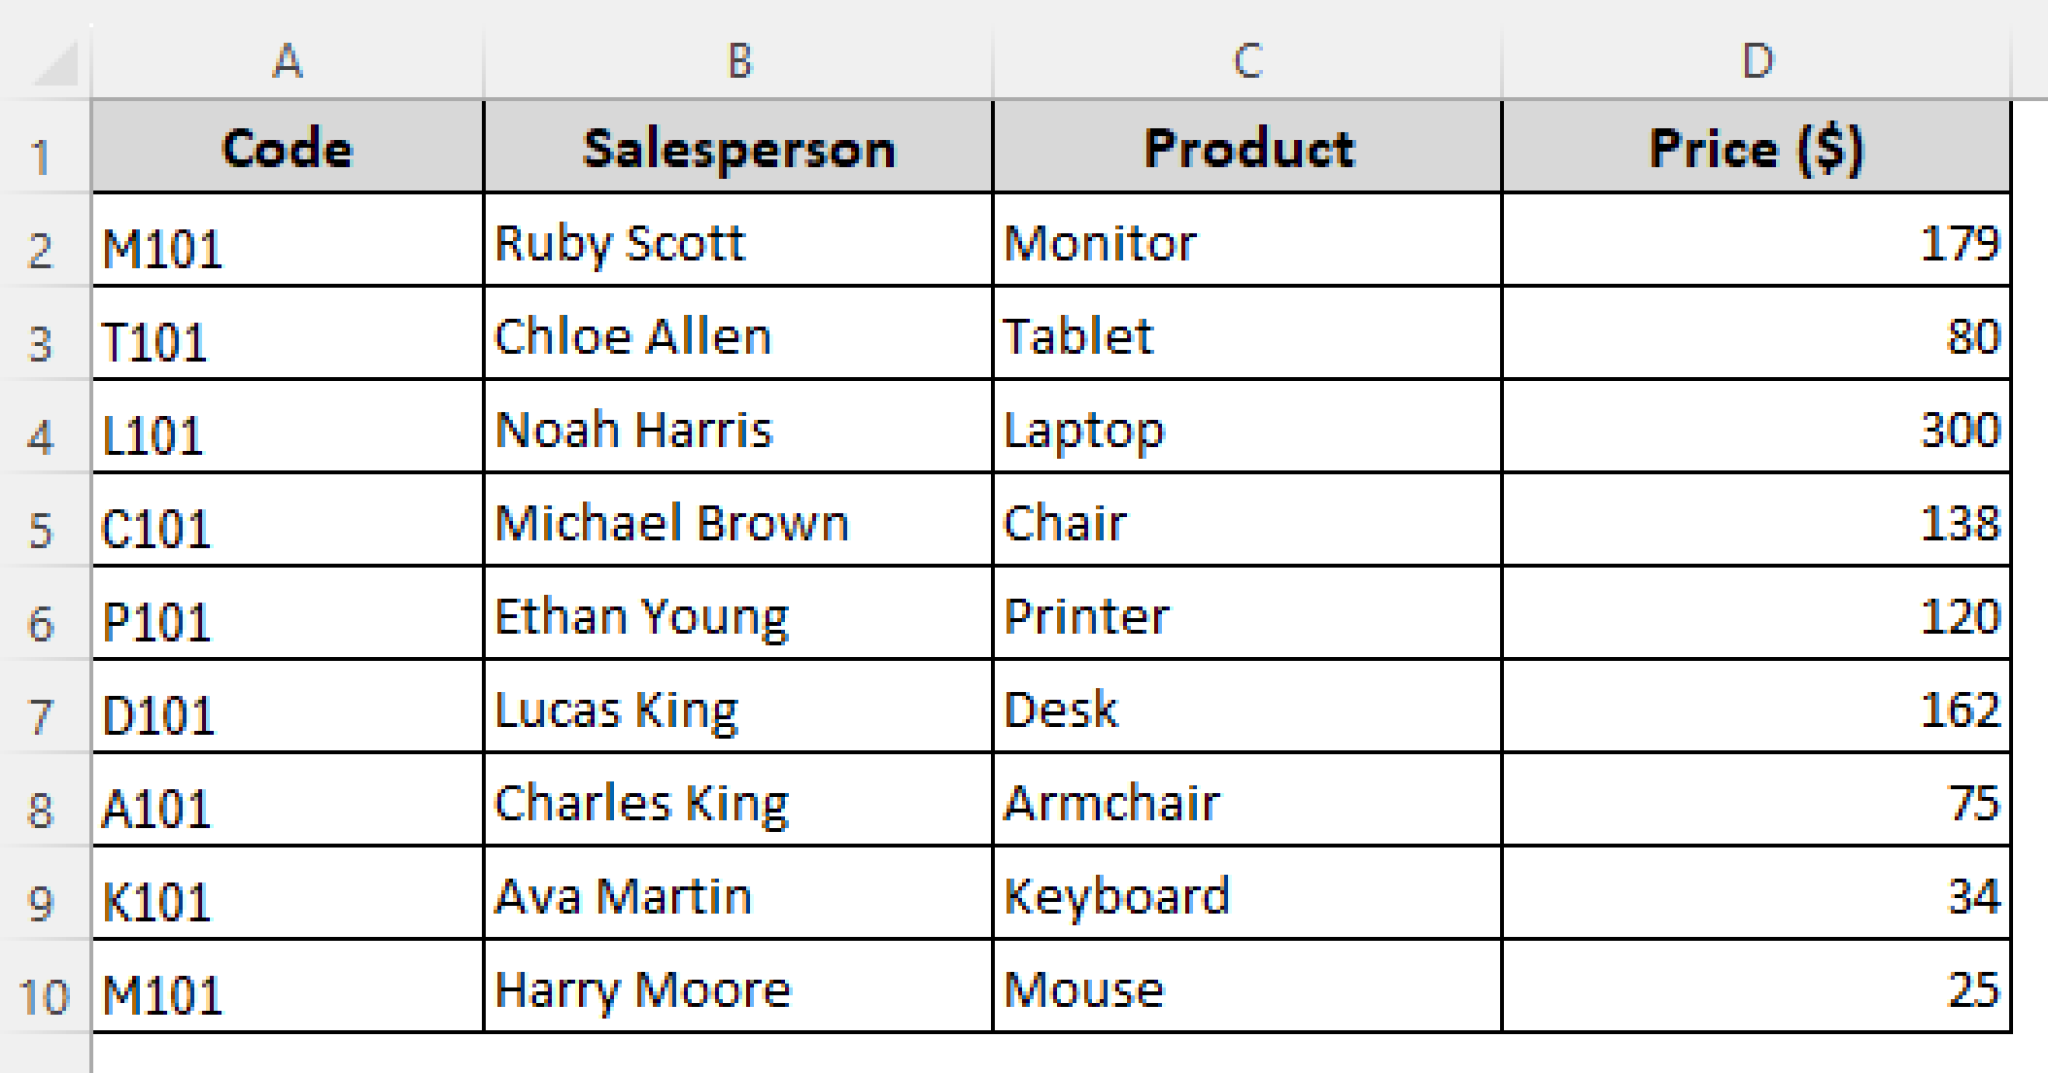
Task: Click the cell containing Mouse
Action: [1247, 990]
